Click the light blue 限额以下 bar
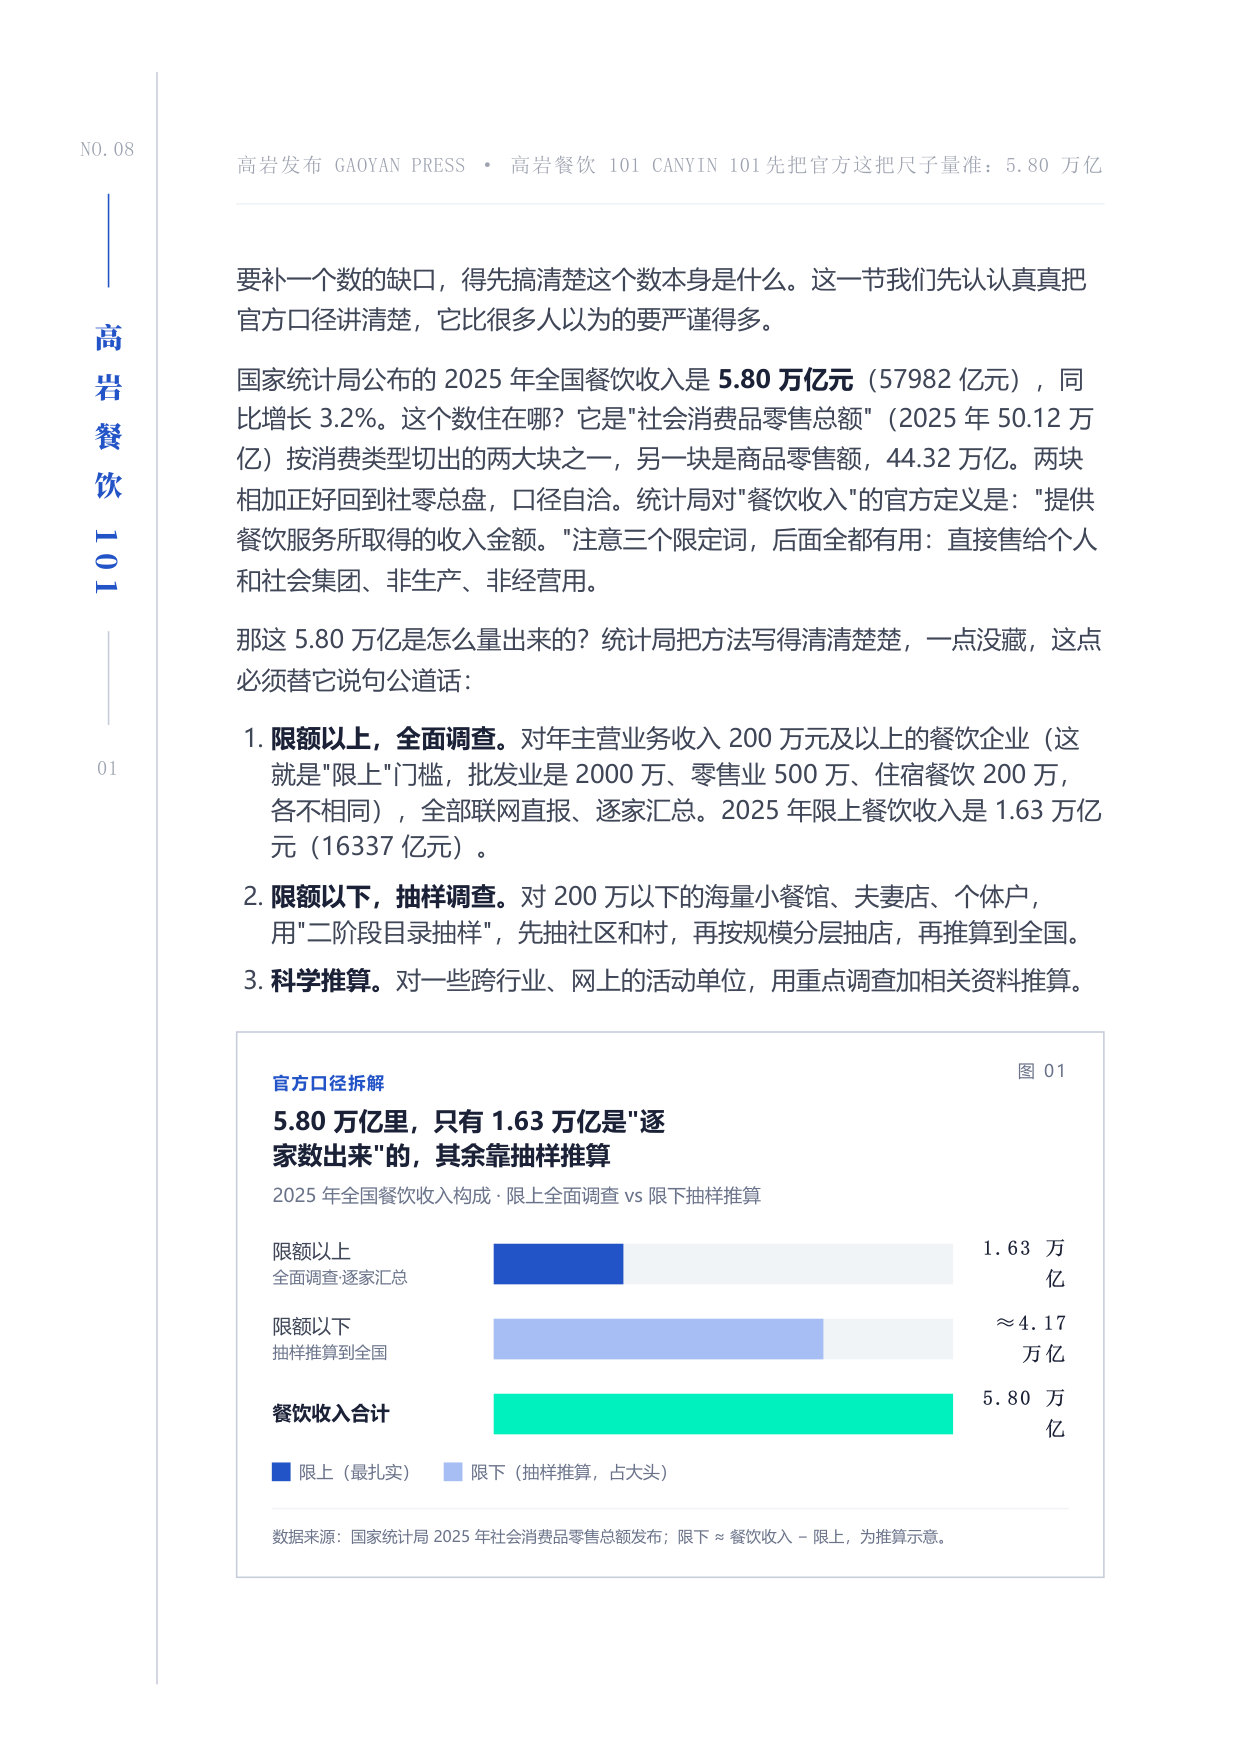Screen dimensions: 1242x1756 (x=658, y=1339)
